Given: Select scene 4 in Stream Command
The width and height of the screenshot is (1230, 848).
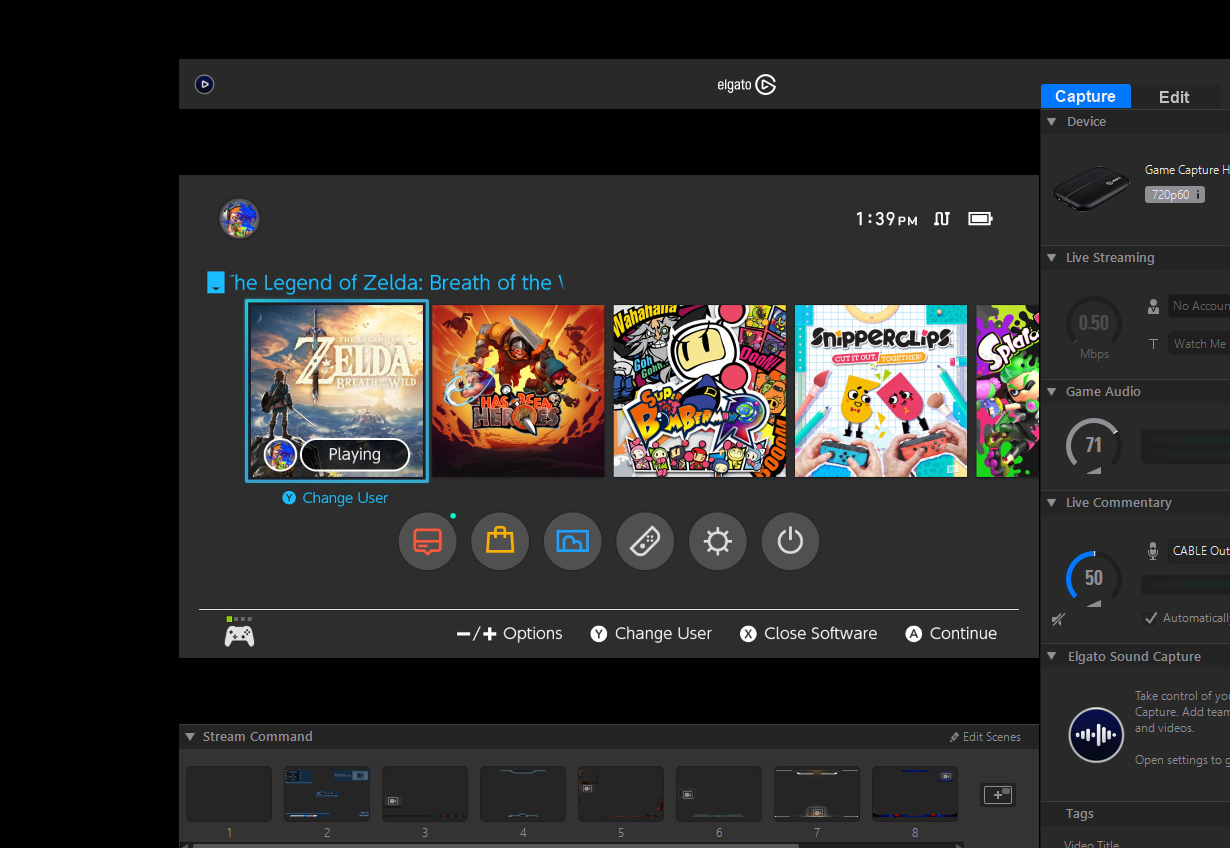Looking at the screenshot, I should click(x=523, y=794).
